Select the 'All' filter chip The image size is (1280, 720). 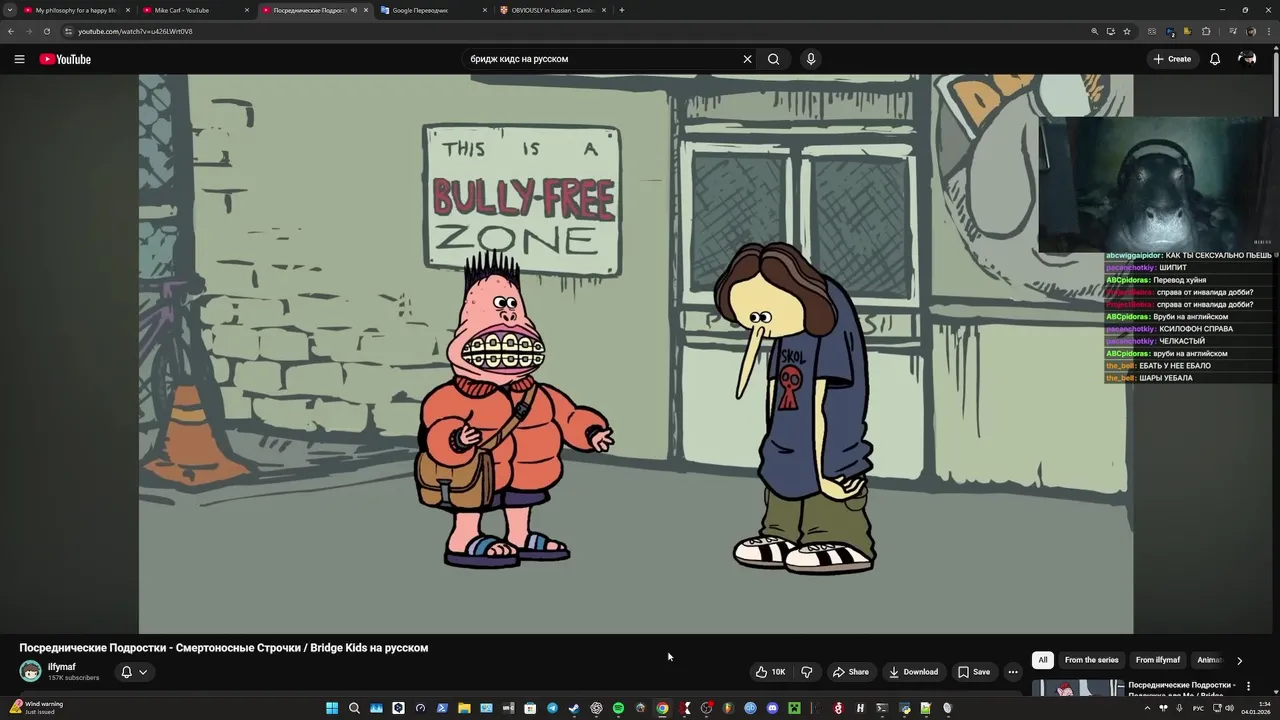coord(1043,660)
